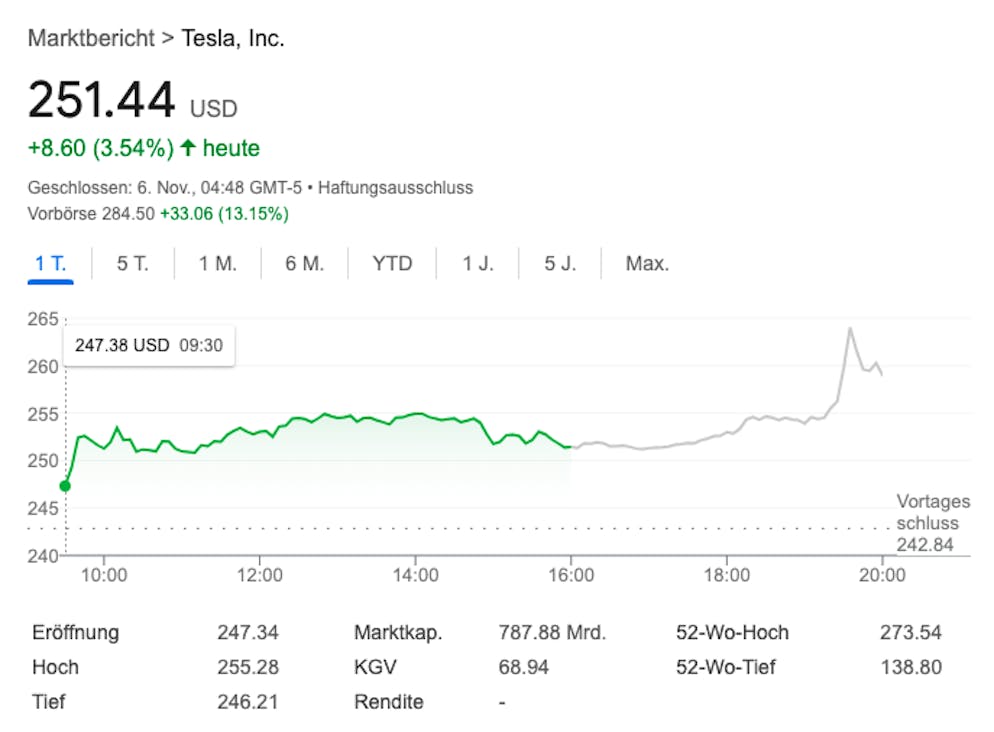Show the Max. time range chart
The height and width of the screenshot is (732, 994).
(647, 264)
